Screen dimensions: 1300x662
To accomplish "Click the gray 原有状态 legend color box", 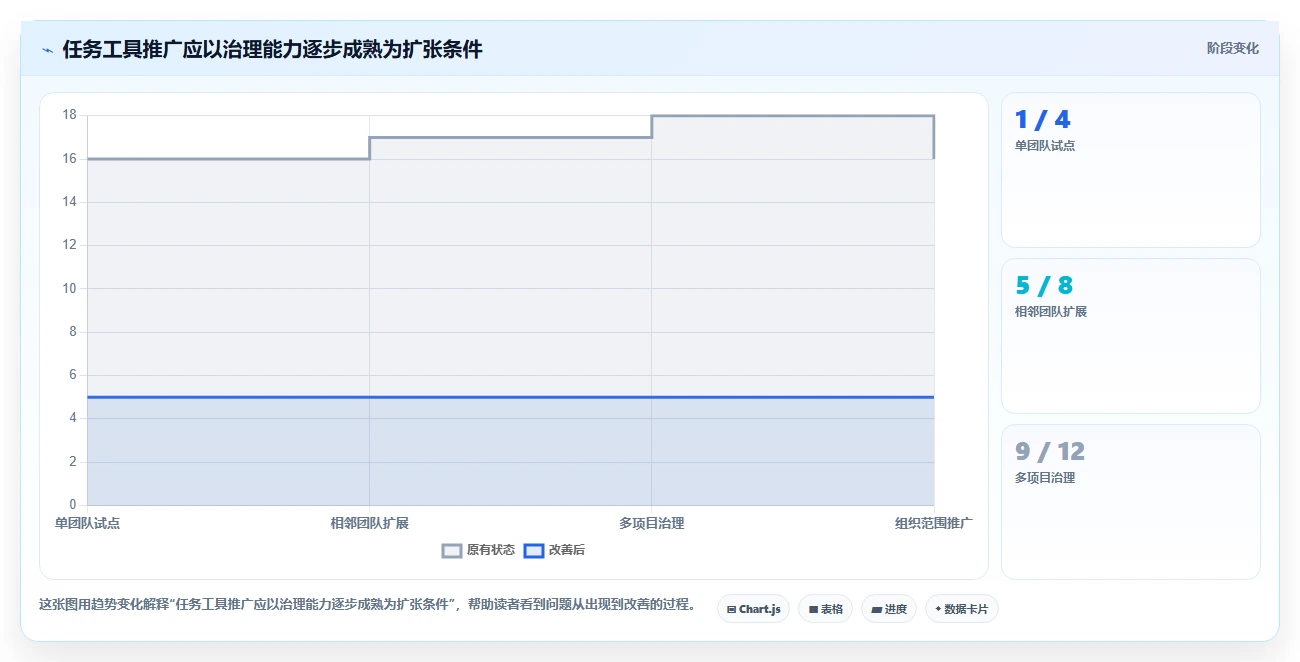I will (x=452, y=550).
